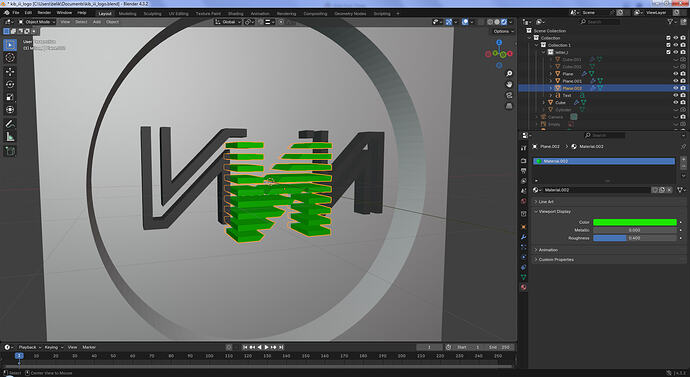Screen dimensions: 690x377
Task: Select the Select Box tool
Action: coord(10,44)
